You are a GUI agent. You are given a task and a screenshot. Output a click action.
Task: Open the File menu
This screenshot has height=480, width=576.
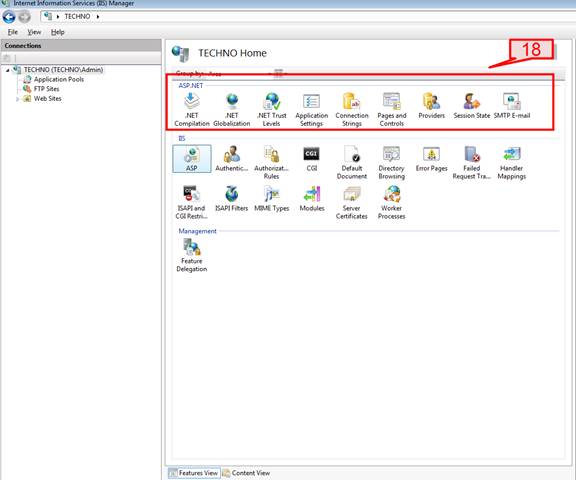click(x=13, y=32)
